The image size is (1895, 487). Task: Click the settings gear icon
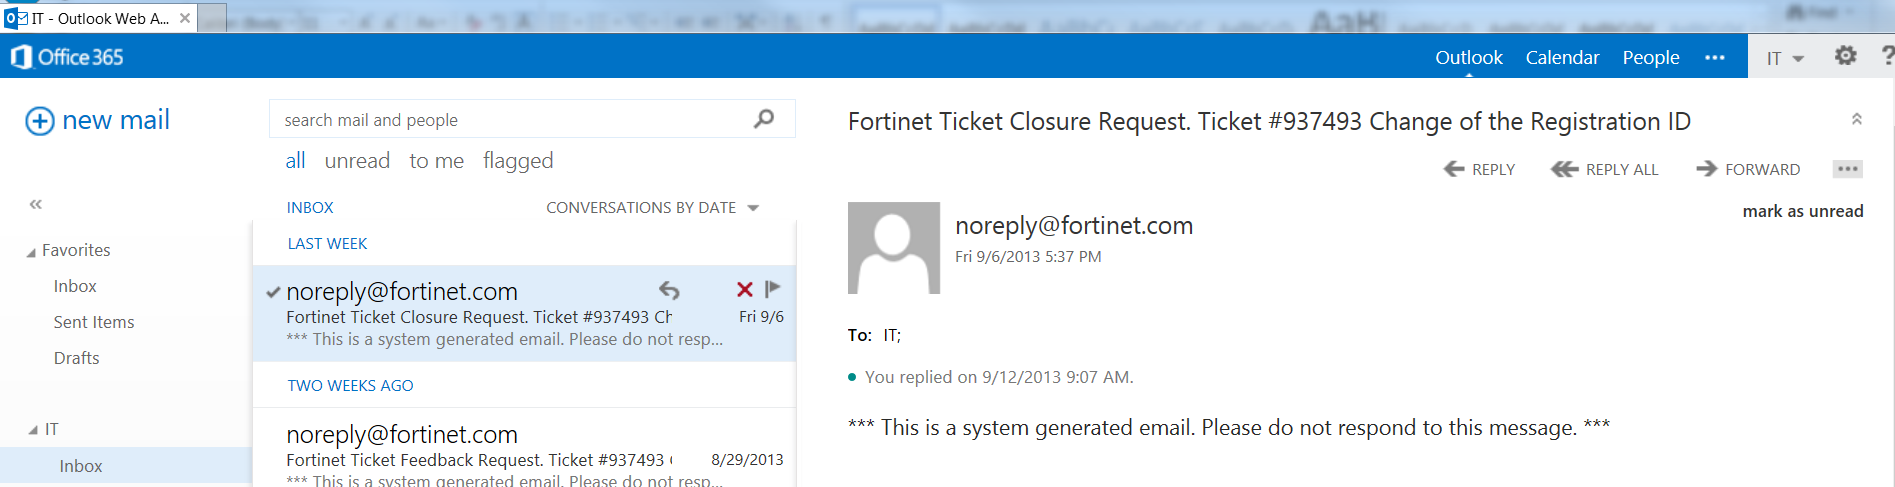tap(1845, 57)
